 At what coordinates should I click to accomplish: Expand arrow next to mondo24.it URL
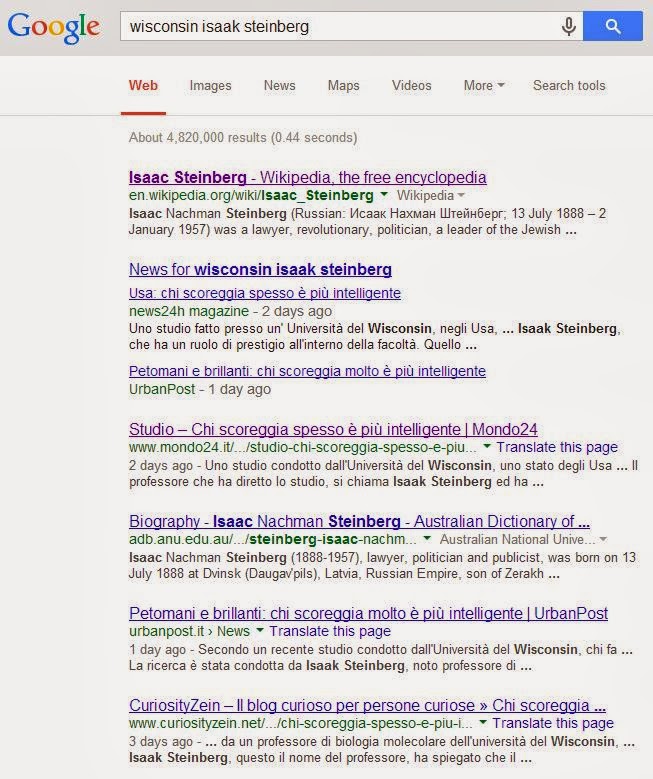[487, 446]
